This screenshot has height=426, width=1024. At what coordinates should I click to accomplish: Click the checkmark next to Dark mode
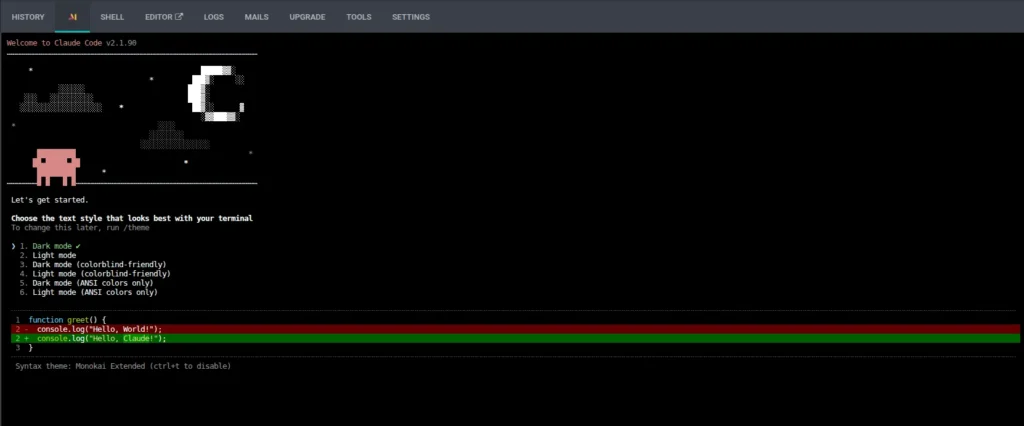click(78, 246)
